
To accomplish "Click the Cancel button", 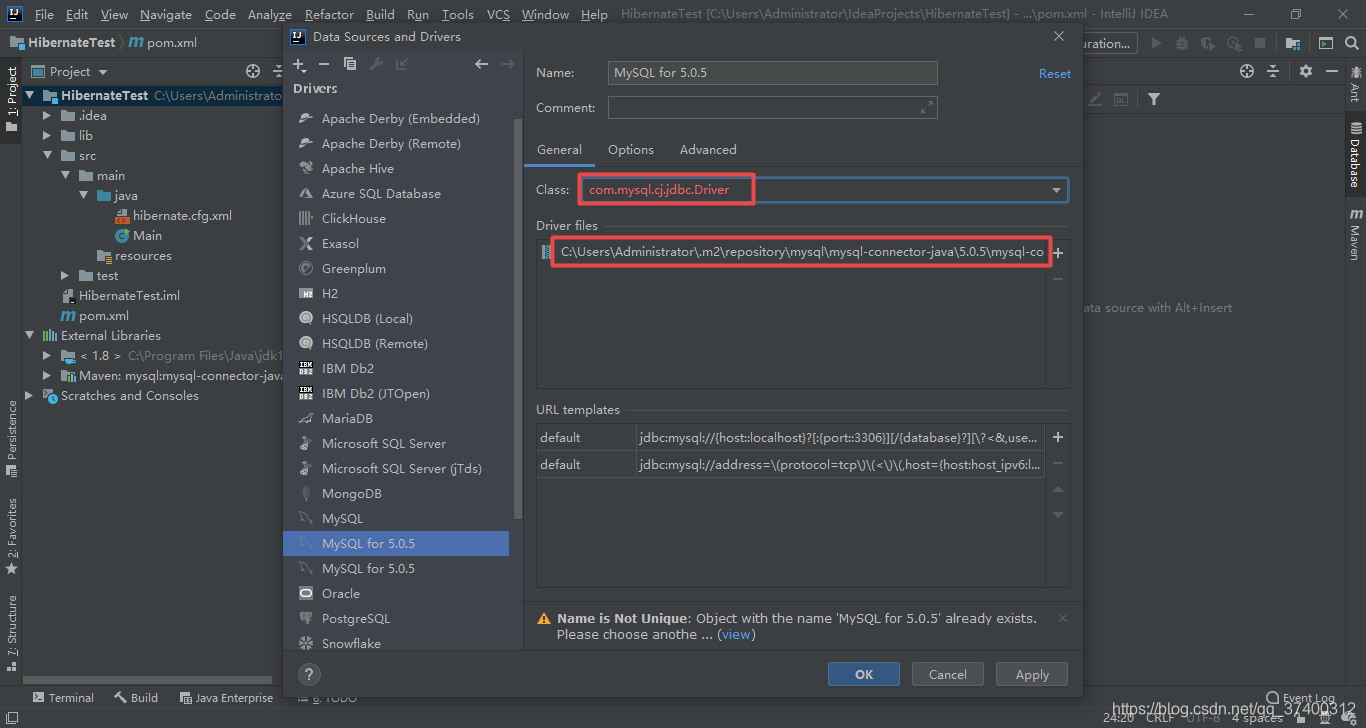I will (x=948, y=674).
